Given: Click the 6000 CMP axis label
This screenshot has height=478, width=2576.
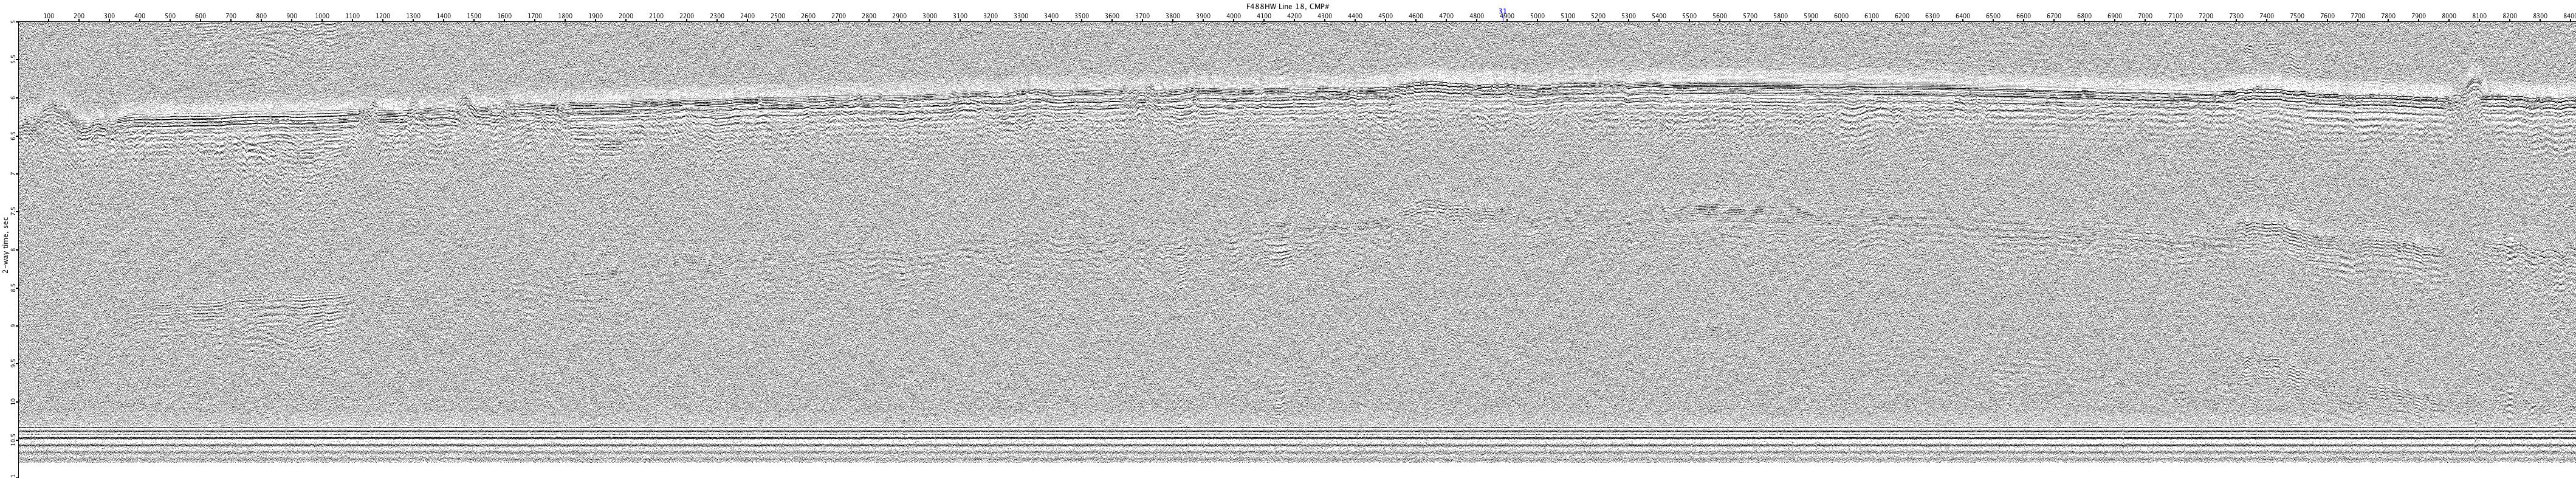Looking at the screenshot, I should [1841, 17].
